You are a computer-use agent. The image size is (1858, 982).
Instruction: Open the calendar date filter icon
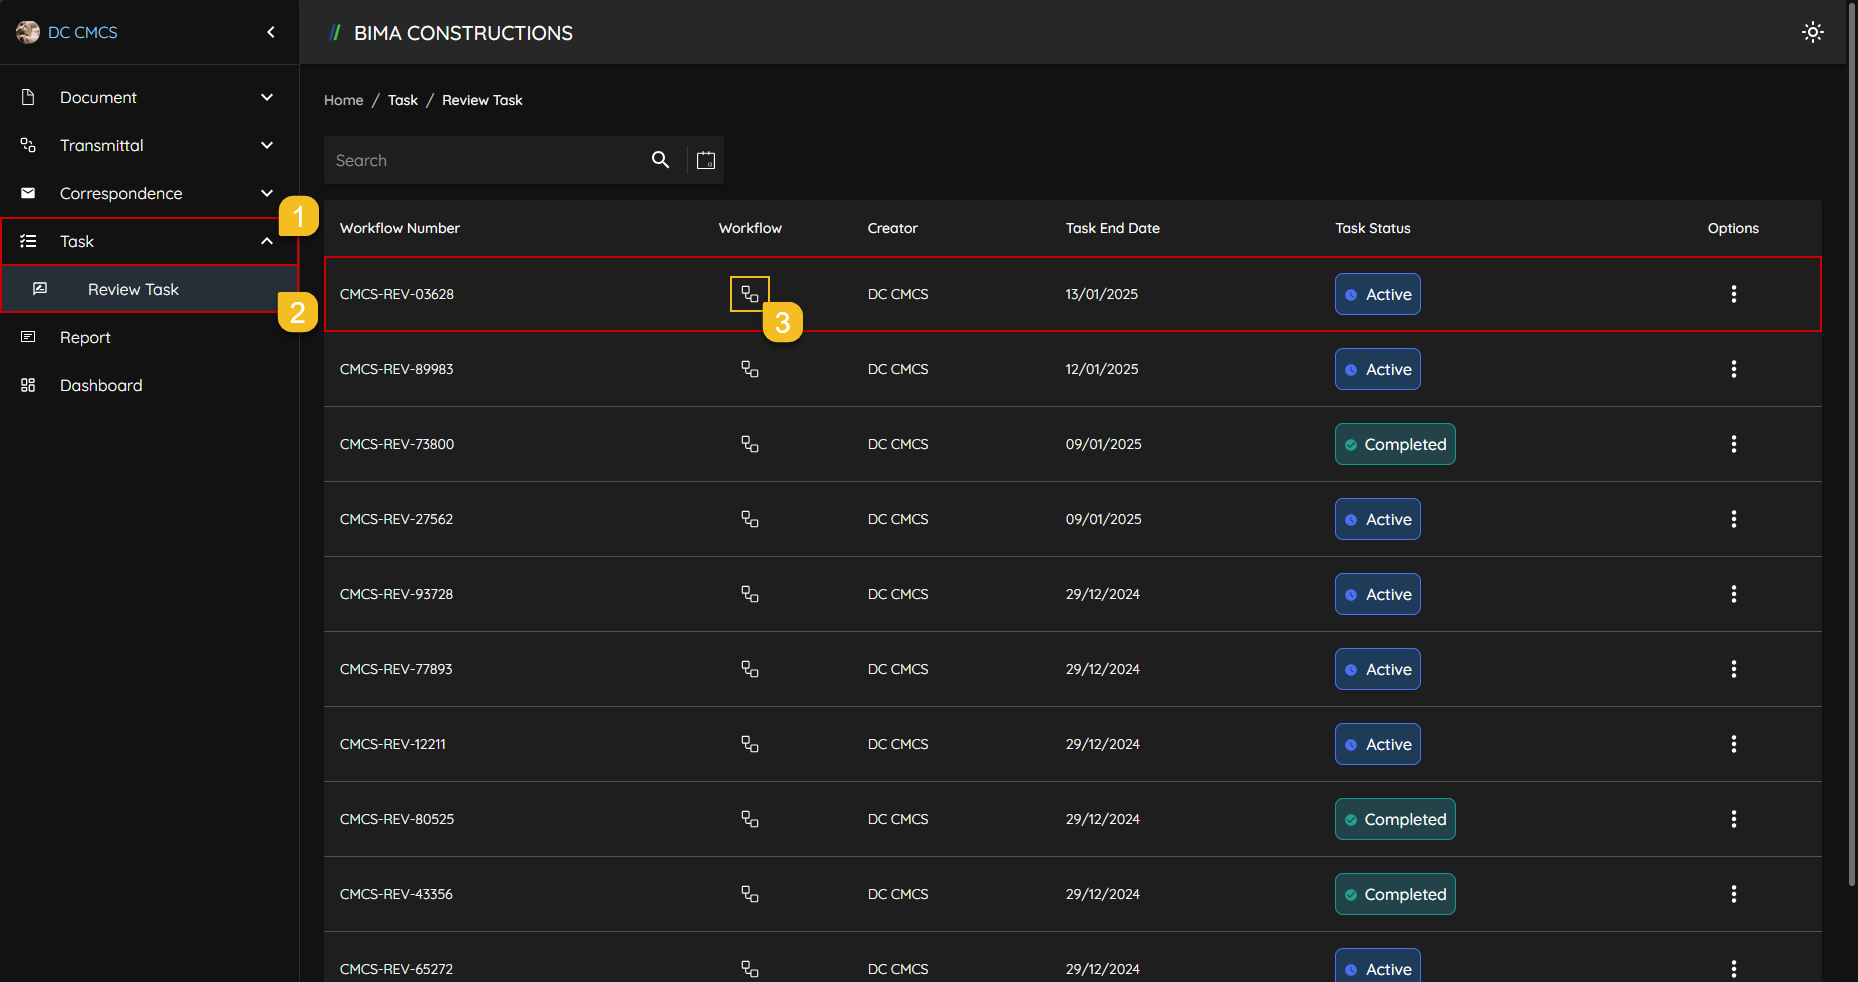click(x=706, y=160)
